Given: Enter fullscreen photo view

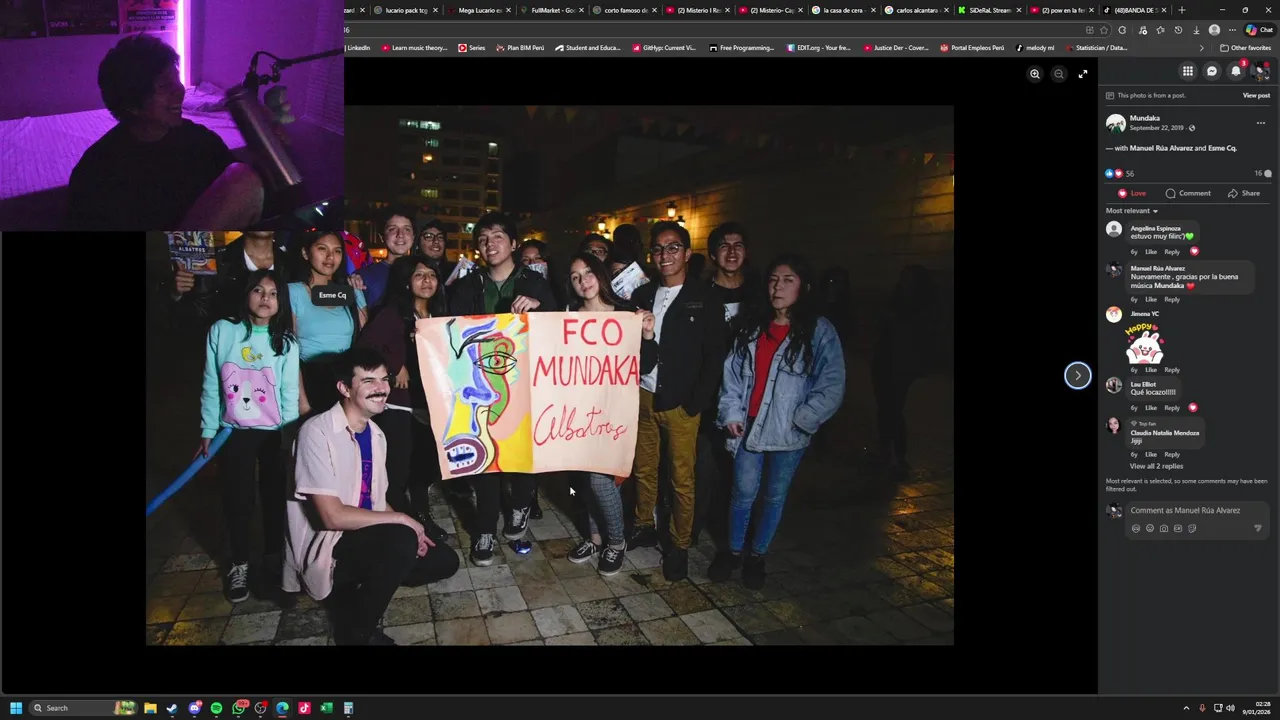Looking at the screenshot, I should pos(1083,74).
